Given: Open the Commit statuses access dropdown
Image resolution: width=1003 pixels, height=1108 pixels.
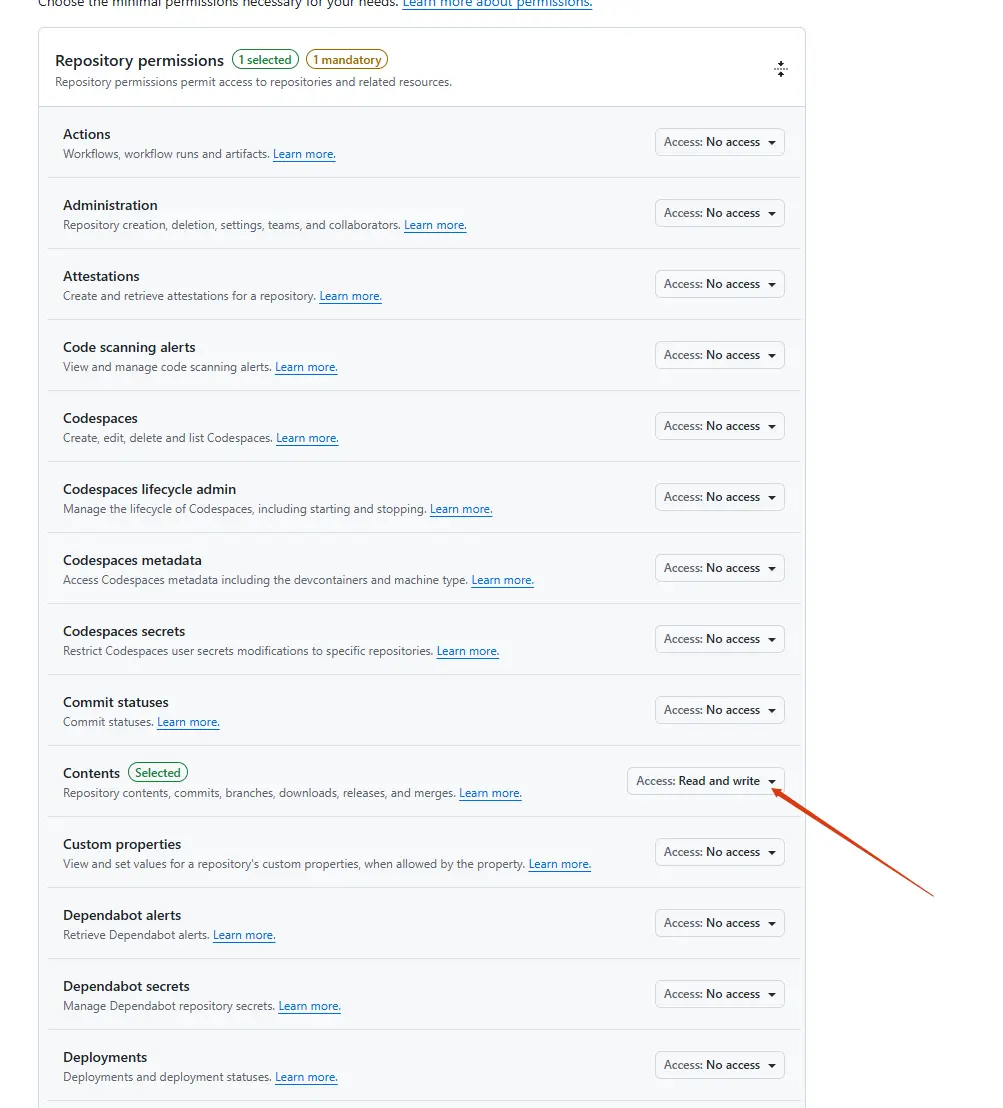Looking at the screenshot, I should tap(719, 710).
